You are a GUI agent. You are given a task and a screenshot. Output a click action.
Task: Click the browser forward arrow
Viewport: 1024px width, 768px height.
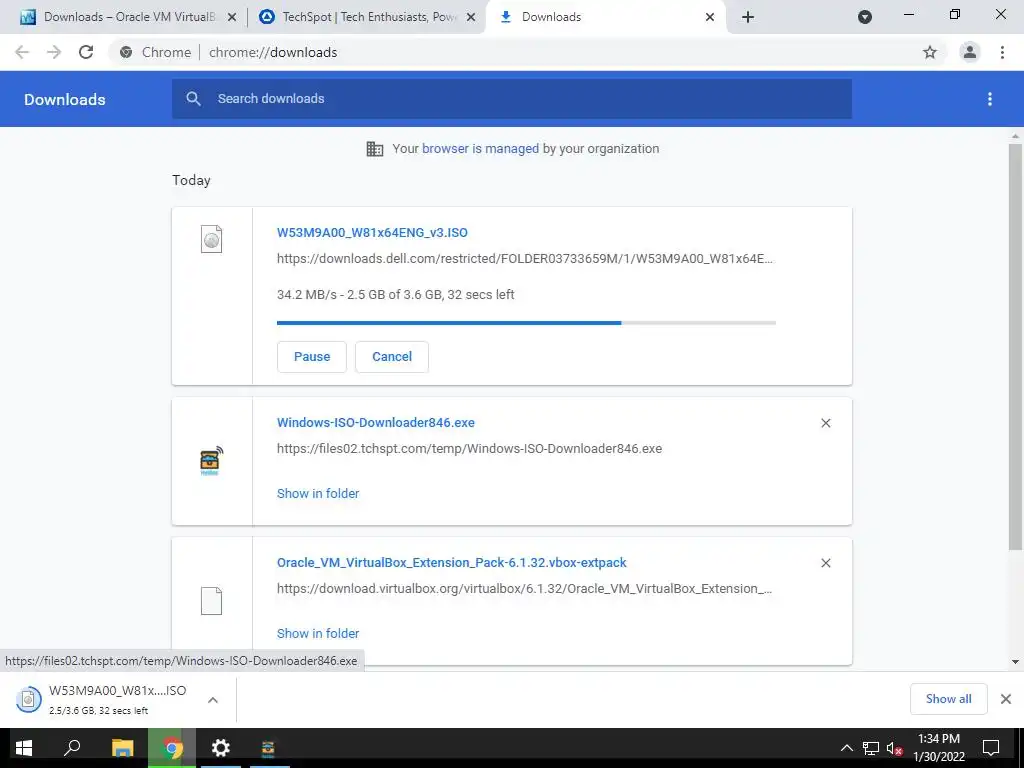point(54,52)
